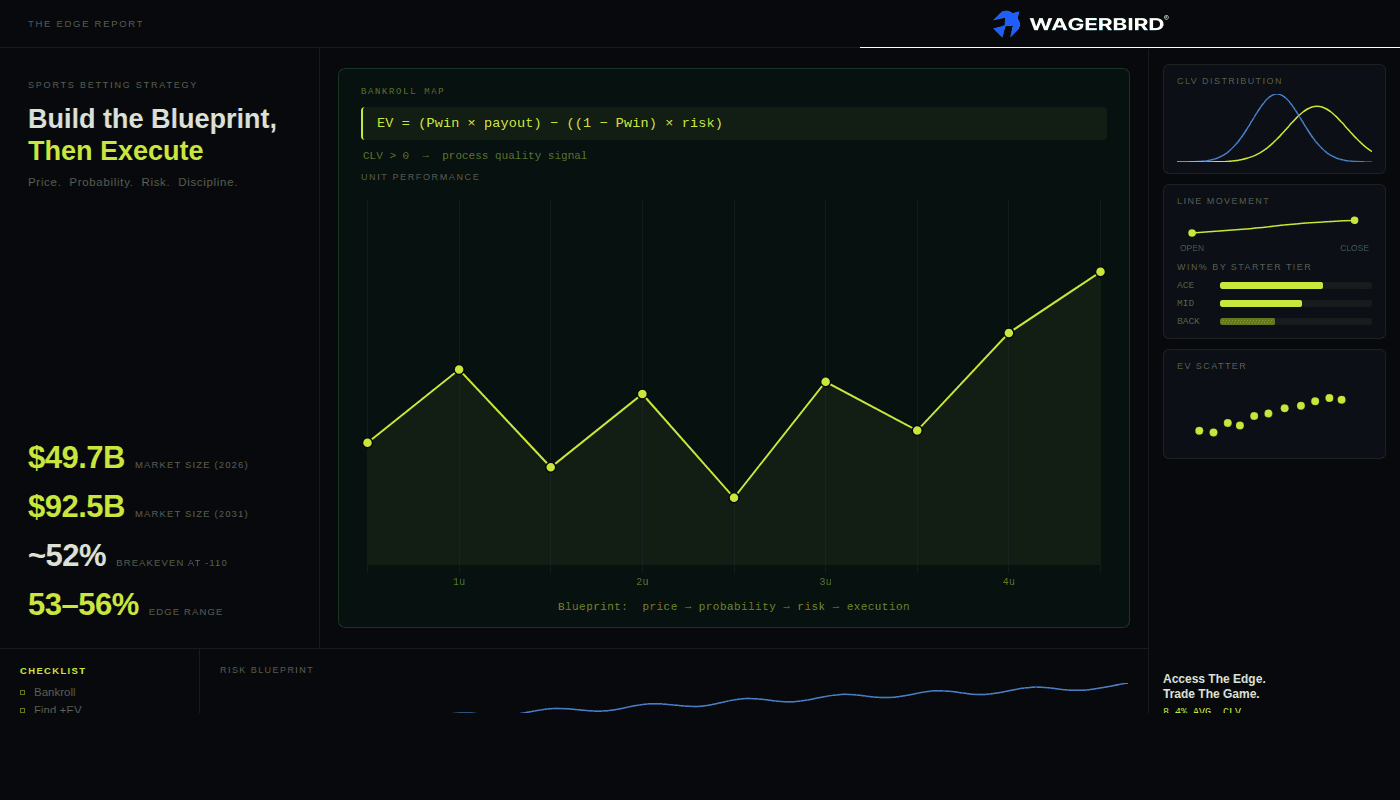Click the CHECKLIST section heading
Image resolution: width=1400 pixels, height=800 pixels.
[x=53, y=671]
